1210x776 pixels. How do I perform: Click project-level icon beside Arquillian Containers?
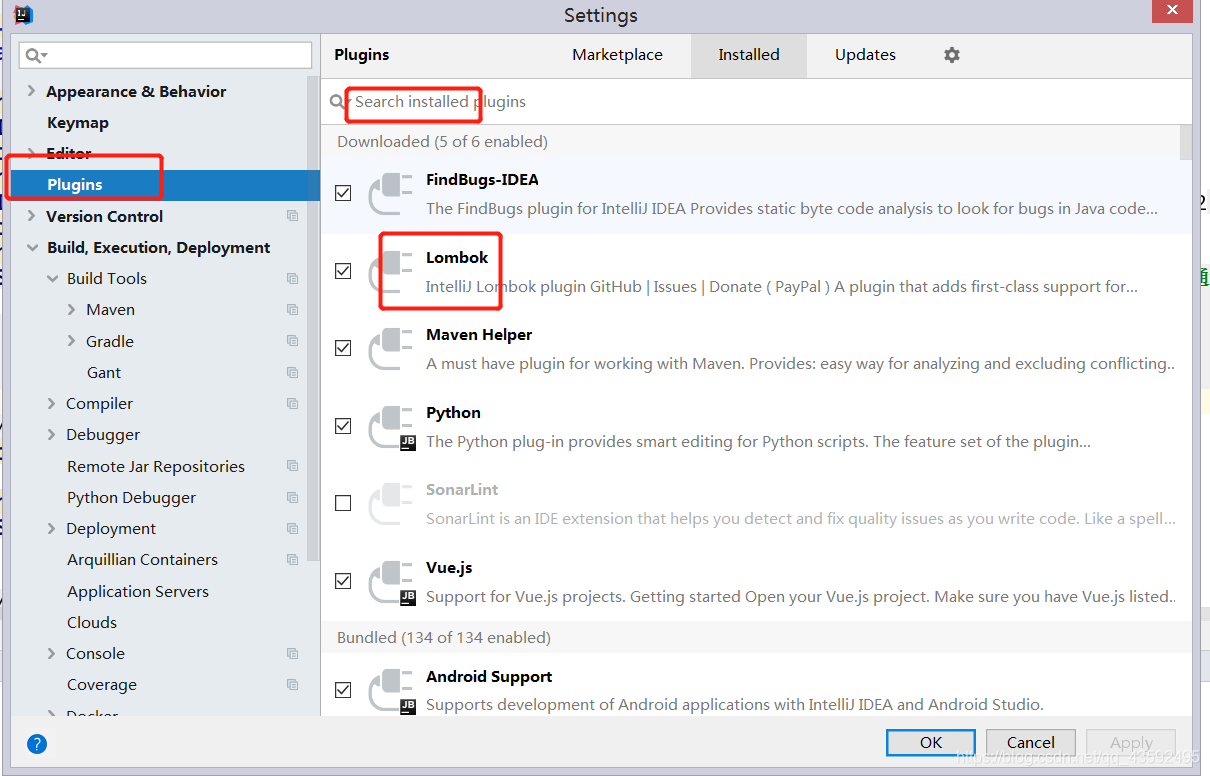pyautogui.click(x=292, y=560)
